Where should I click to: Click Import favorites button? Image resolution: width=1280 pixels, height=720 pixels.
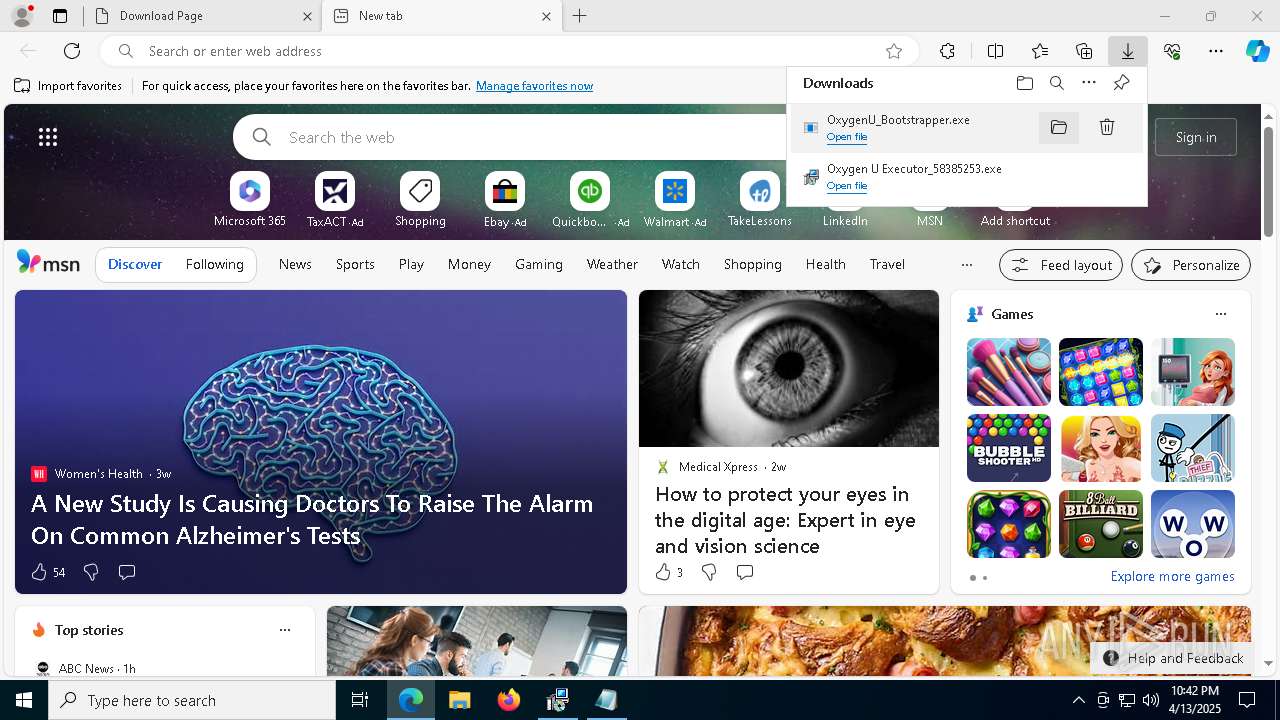coord(68,86)
